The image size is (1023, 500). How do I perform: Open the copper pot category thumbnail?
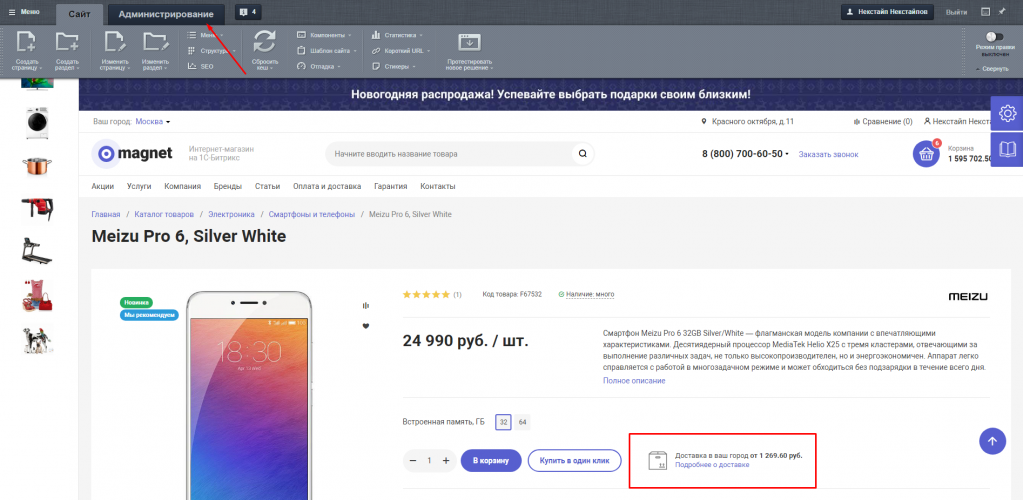click(38, 166)
